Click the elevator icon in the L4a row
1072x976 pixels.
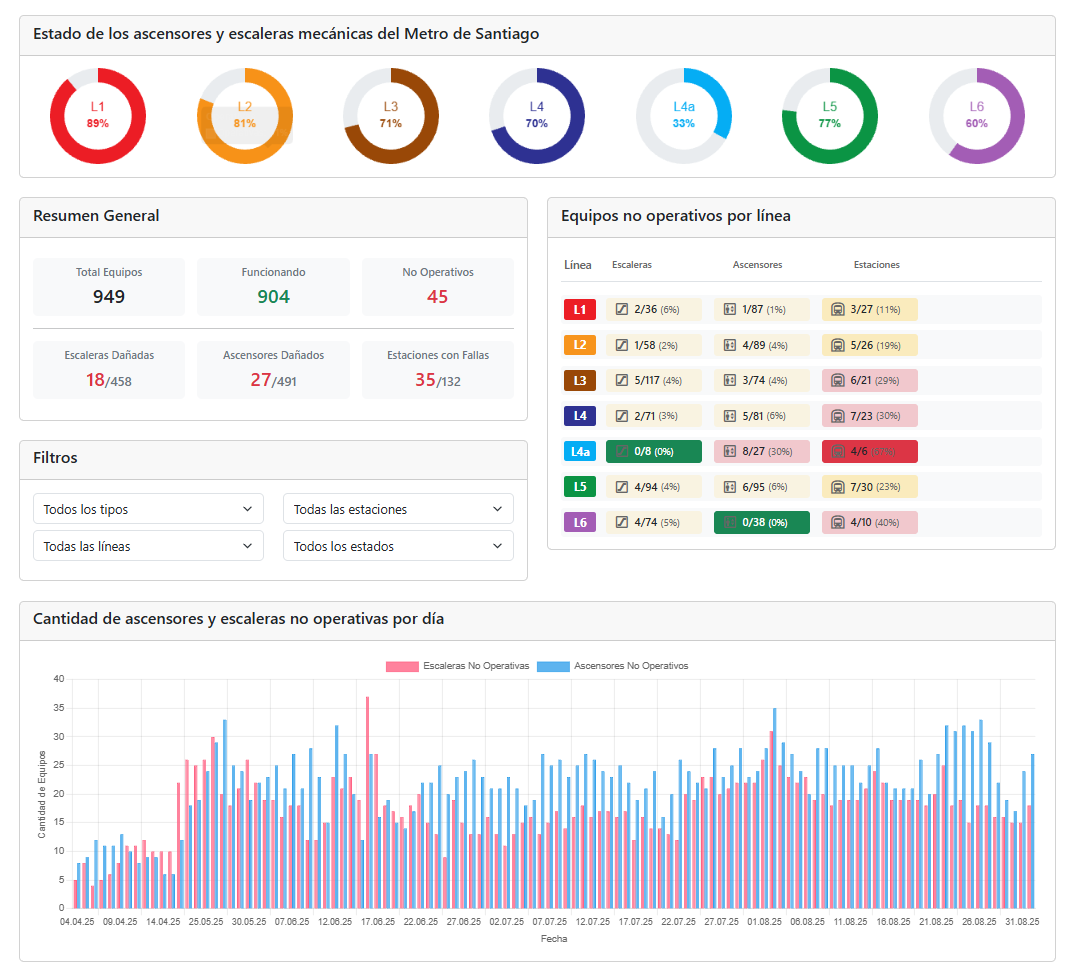click(x=729, y=451)
